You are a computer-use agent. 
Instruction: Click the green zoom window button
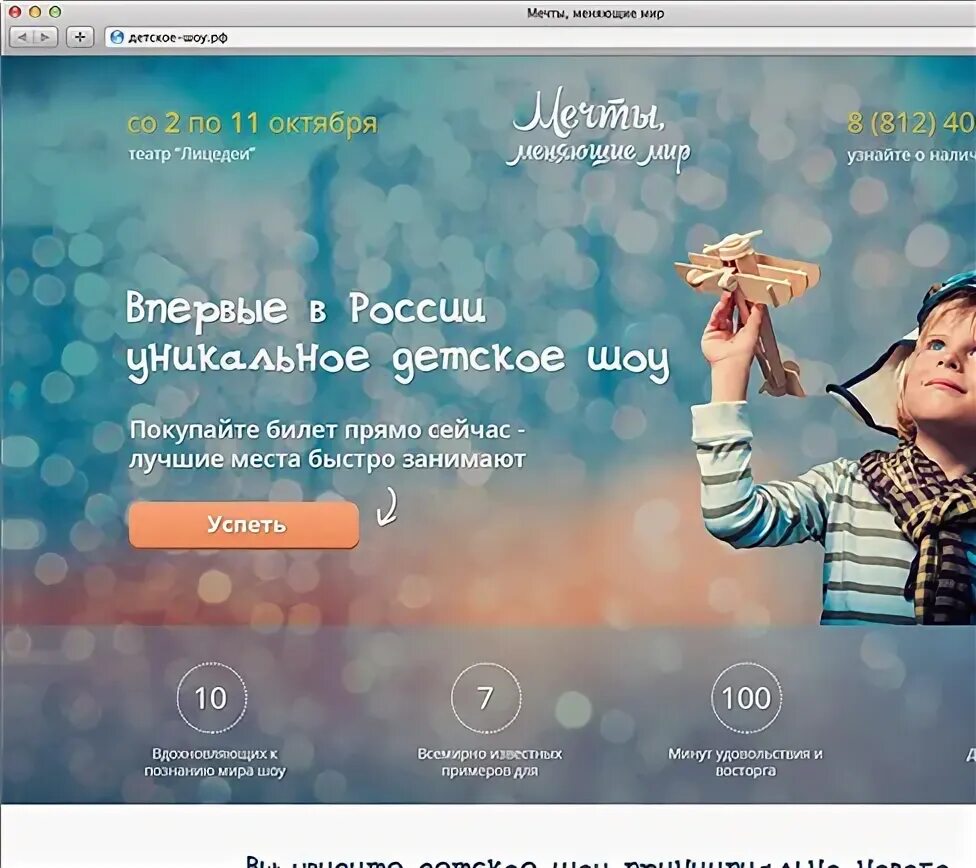[55, 11]
